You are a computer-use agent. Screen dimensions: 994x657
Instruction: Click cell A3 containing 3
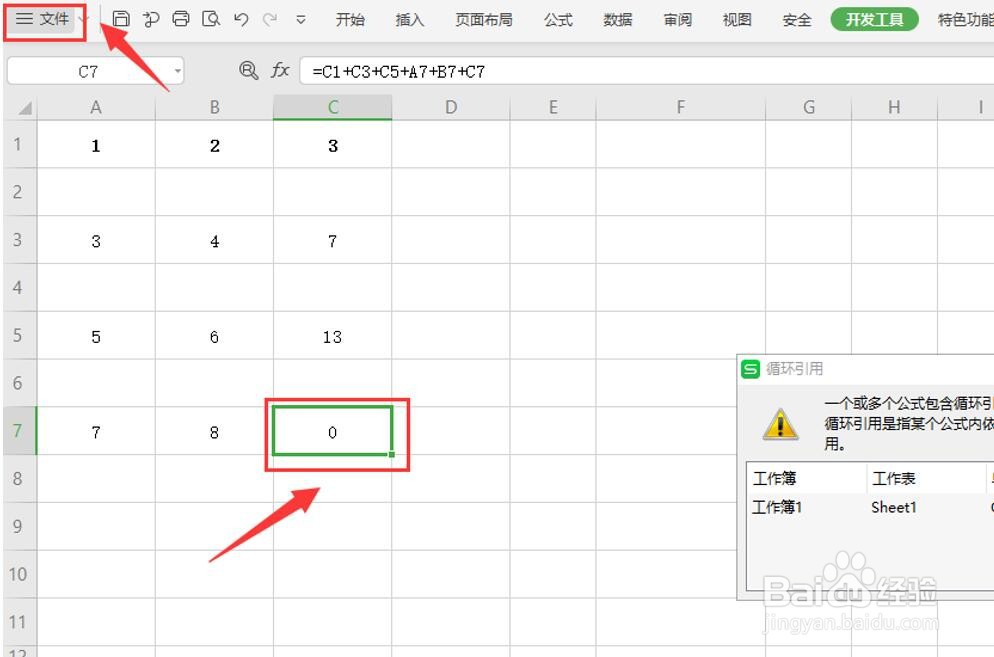pos(96,240)
